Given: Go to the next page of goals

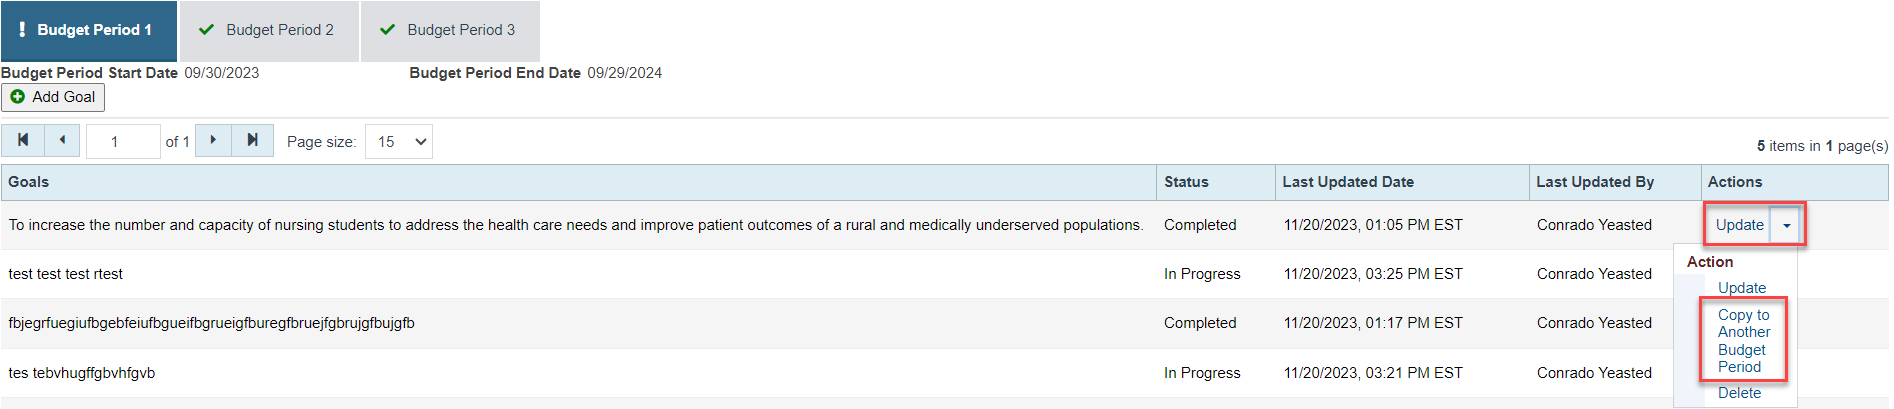Looking at the screenshot, I should 213,141.
